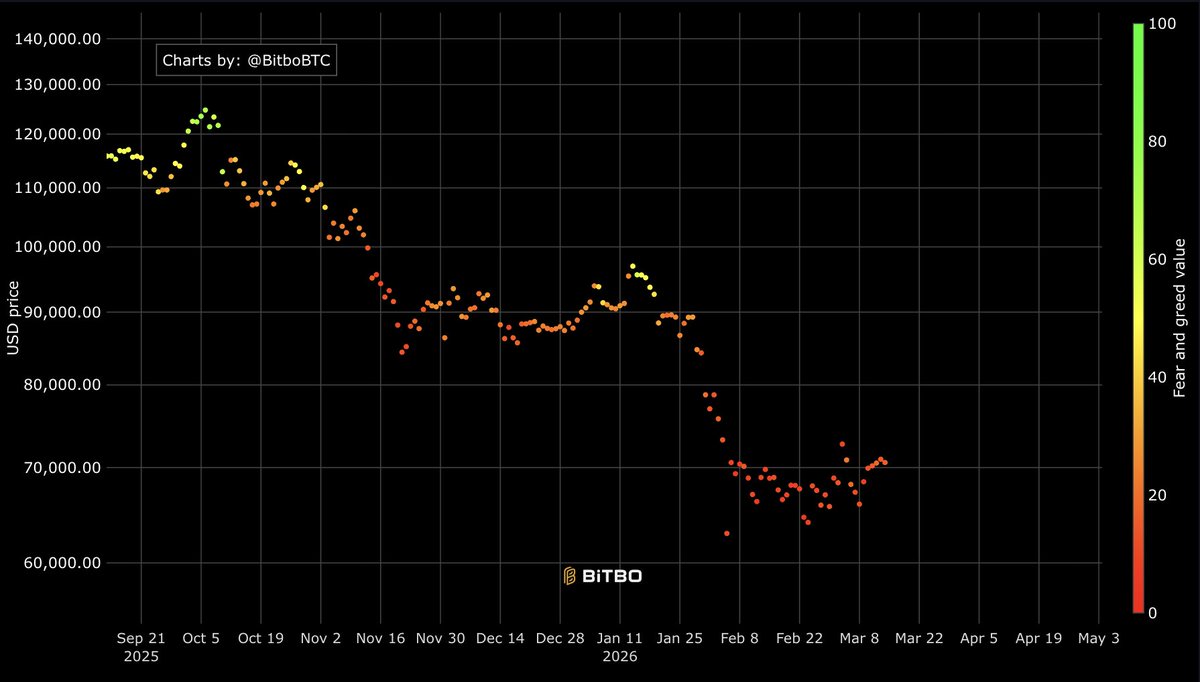This screenshot has width=1200, height=682.
Task: Click the "Sep 21" x-axis date label
Action: [141, 639]
